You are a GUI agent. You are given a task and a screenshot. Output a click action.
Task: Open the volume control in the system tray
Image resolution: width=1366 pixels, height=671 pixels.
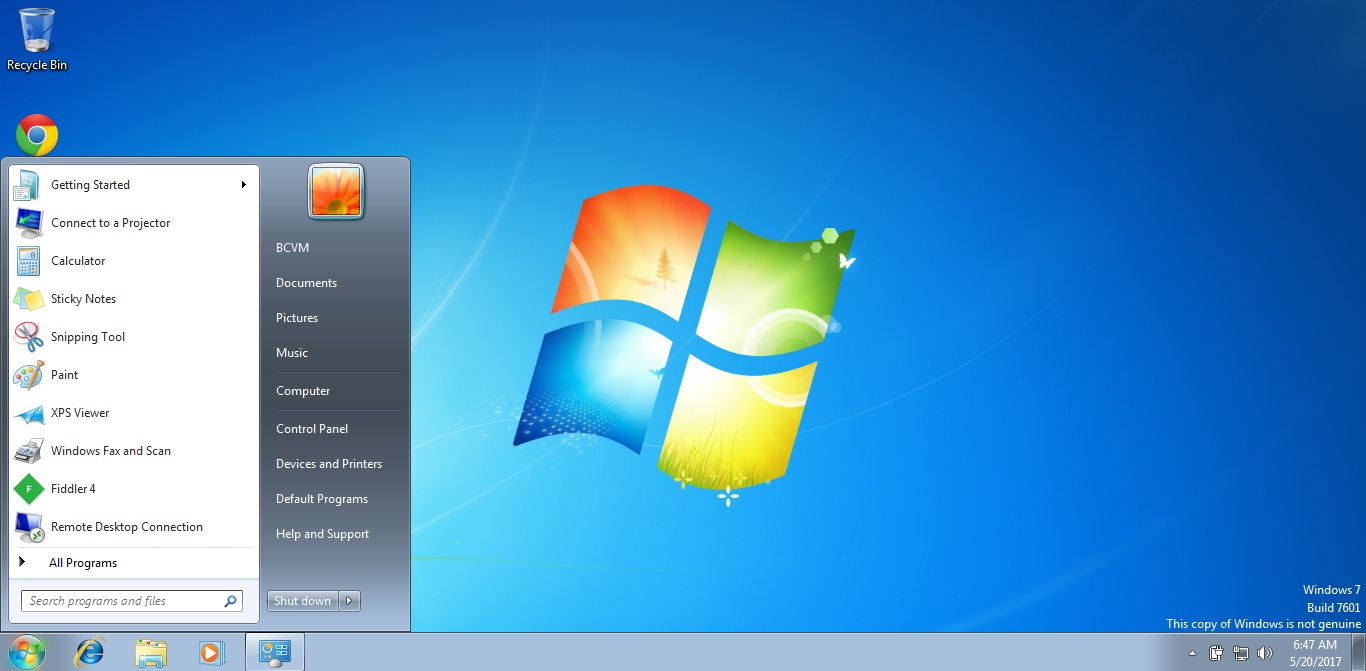click(1262, 652)
